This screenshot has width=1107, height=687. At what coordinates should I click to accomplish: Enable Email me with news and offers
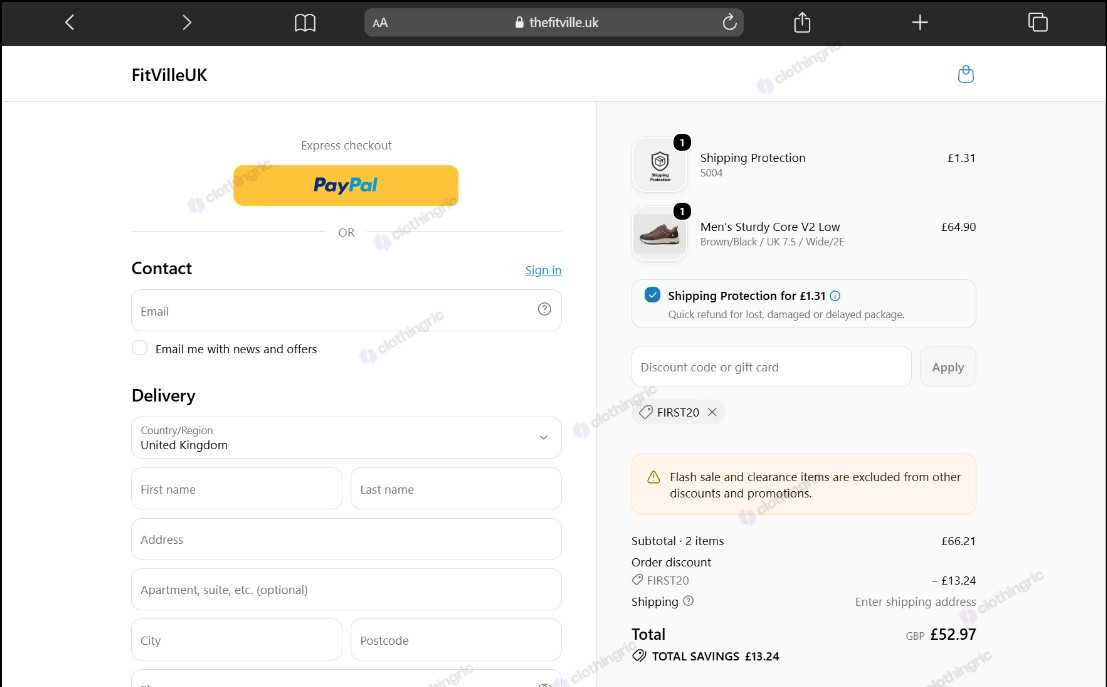tap(140, 347)
